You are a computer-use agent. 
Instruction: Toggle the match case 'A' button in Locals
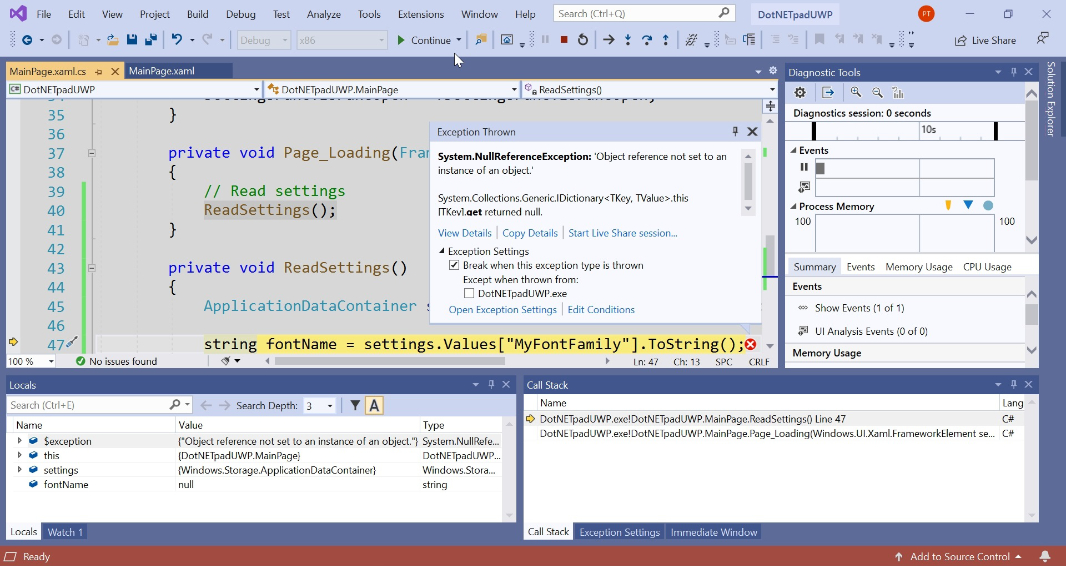[374, 405]
